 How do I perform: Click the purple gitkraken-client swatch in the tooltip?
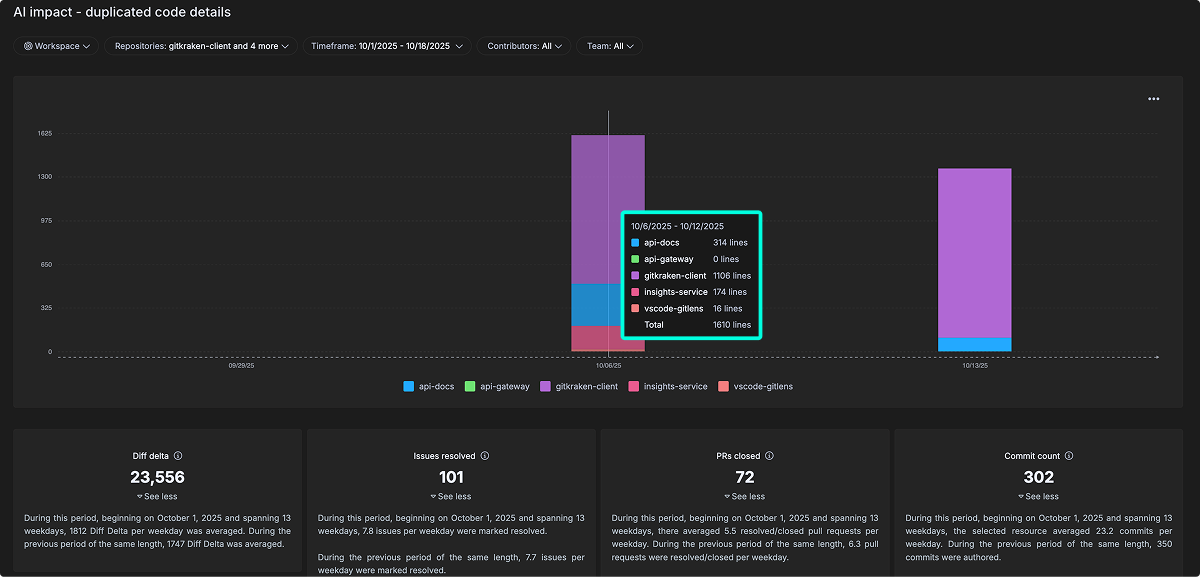[635, 275]
